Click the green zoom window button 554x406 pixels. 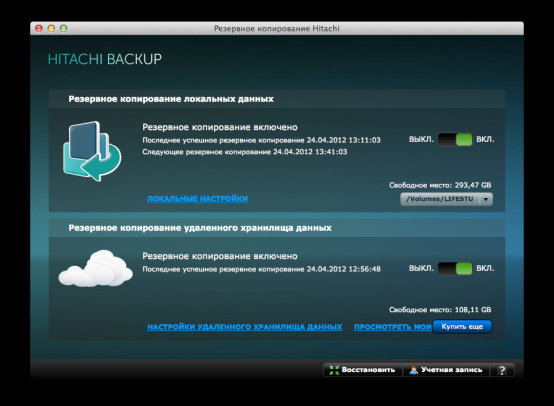coord(64,28)
